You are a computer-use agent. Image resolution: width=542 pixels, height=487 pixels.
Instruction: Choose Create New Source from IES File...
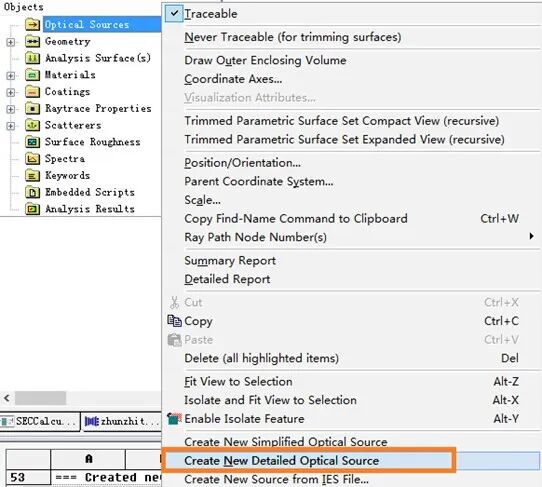pyautogui.click(x=276, y=479)
